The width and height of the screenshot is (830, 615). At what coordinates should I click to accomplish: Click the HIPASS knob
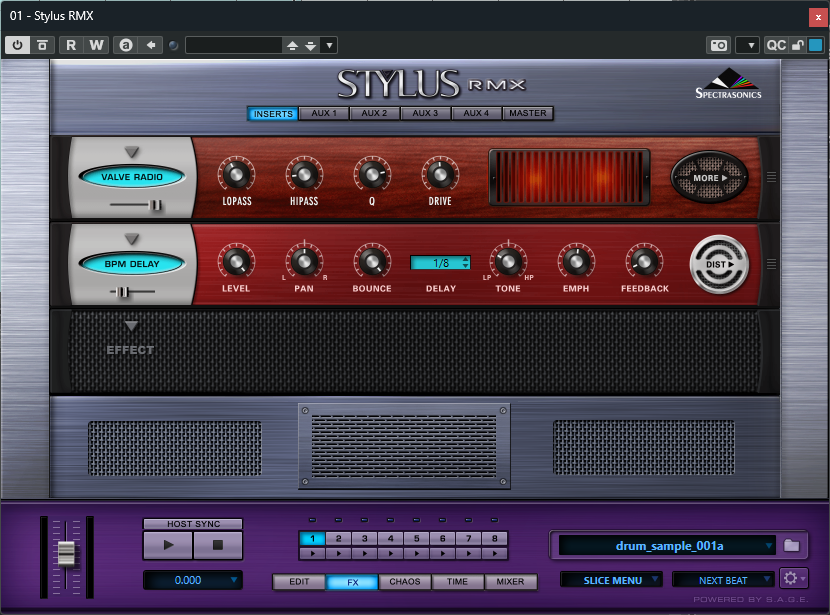[x=304, y=174]
